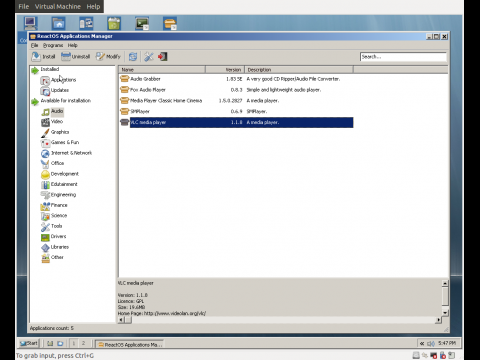
Task: Select SMPlayer row
Action: (236, 111)
